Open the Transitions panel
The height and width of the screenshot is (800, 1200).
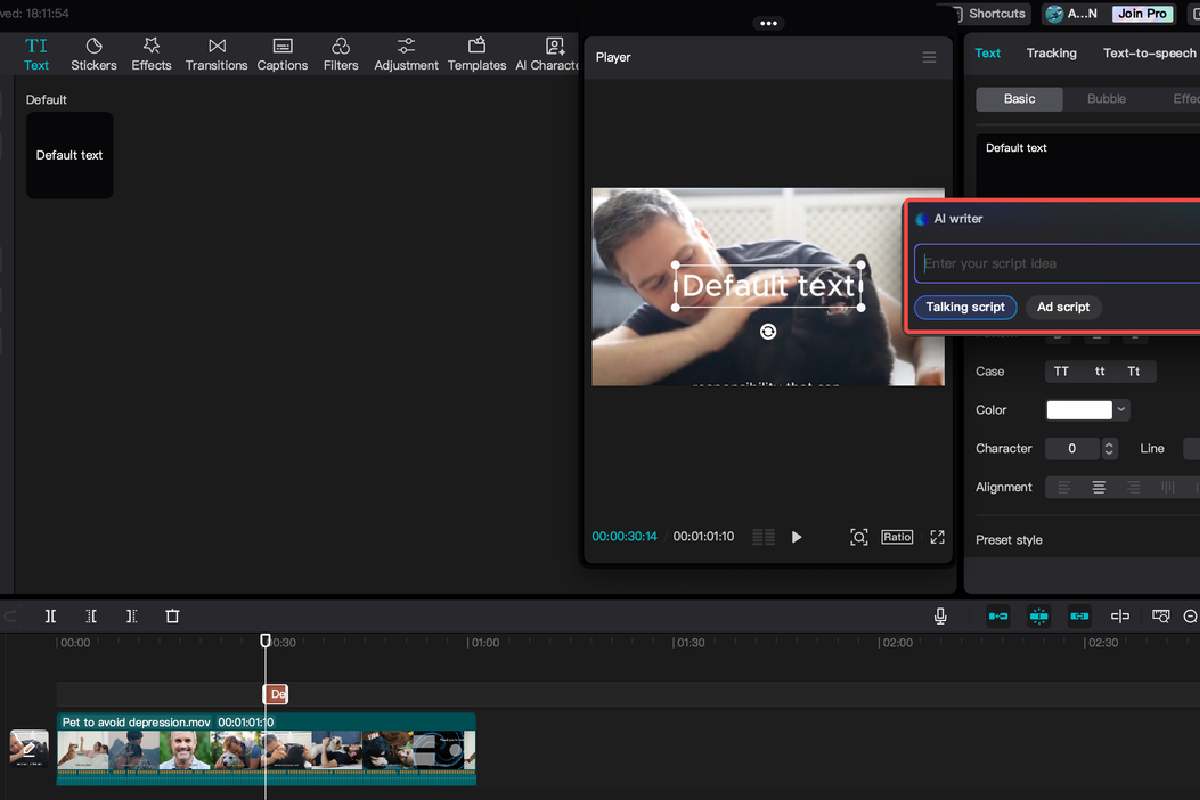coord(216,54)
